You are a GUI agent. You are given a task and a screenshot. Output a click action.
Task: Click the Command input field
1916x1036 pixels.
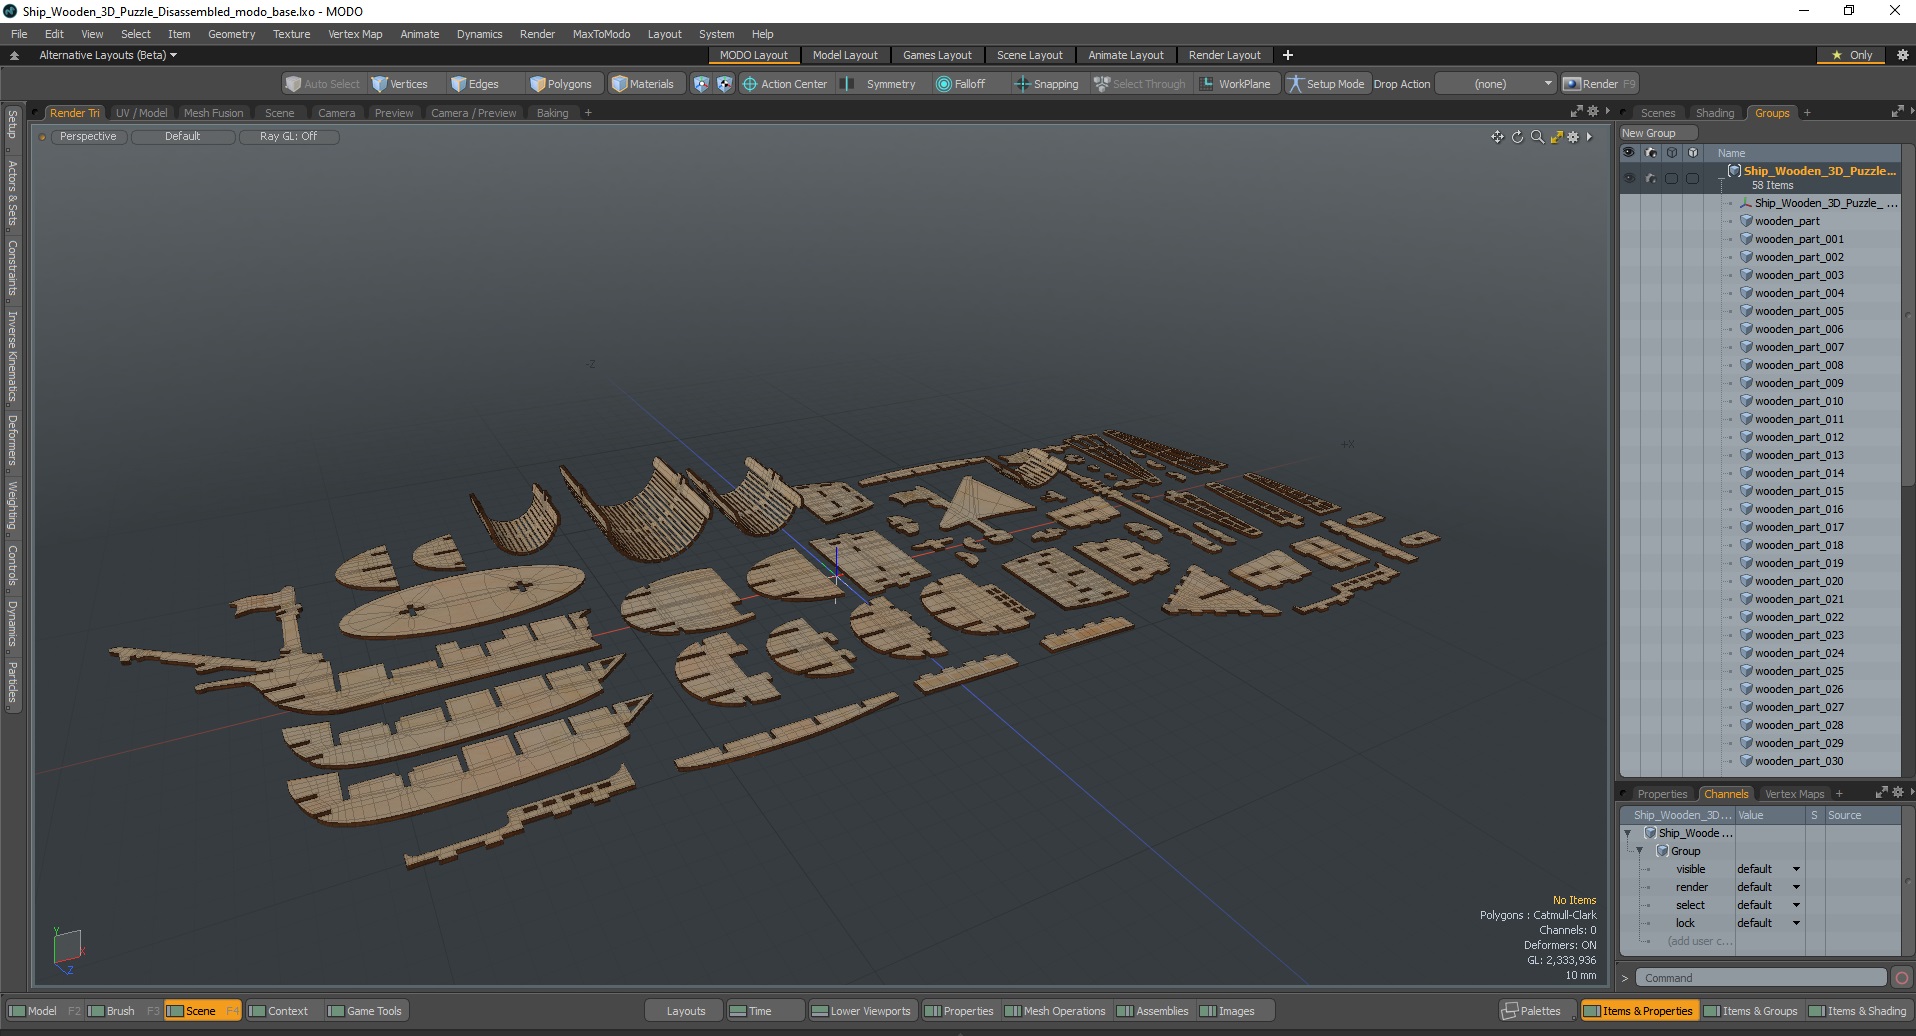[x=1761, y=978]
